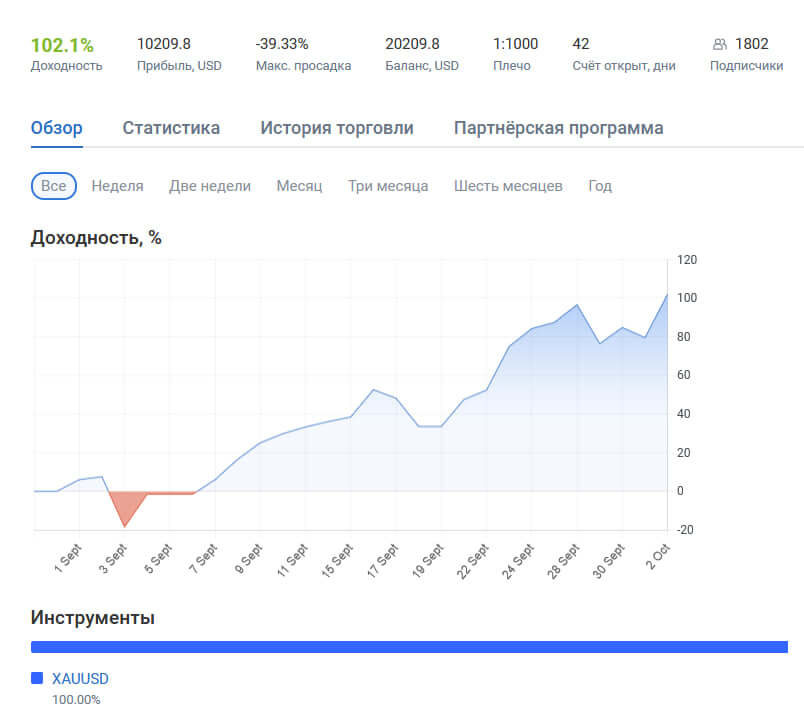The width and height of the screenshot is (804, 714).
Task: Open the Обзор tab
Action: pyautogui.click(x=56, y=128)
